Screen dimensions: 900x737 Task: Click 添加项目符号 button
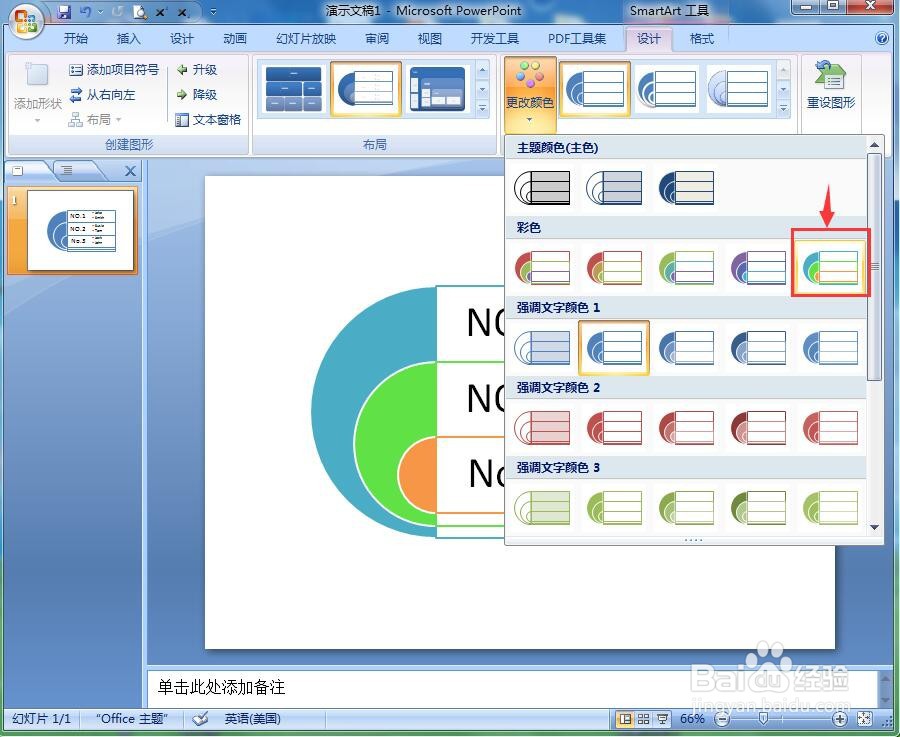(x=114, y=70)
